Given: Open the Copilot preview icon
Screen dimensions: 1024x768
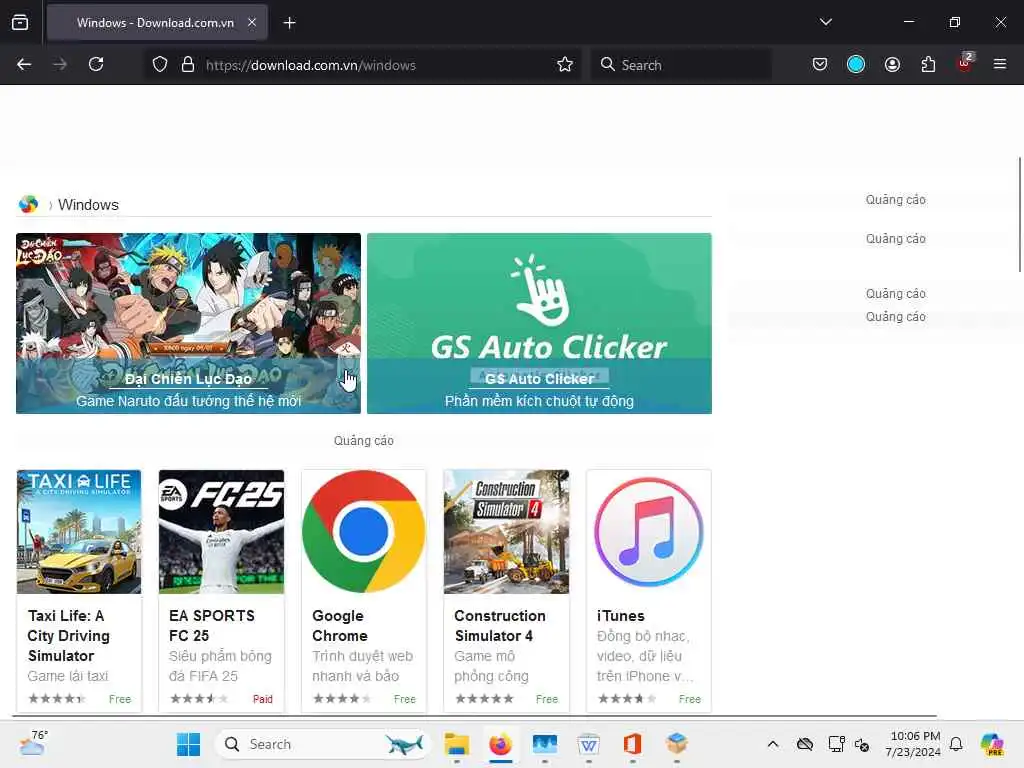Looking at the screenshot, I should pyautogui.click(x=992, y=744).
